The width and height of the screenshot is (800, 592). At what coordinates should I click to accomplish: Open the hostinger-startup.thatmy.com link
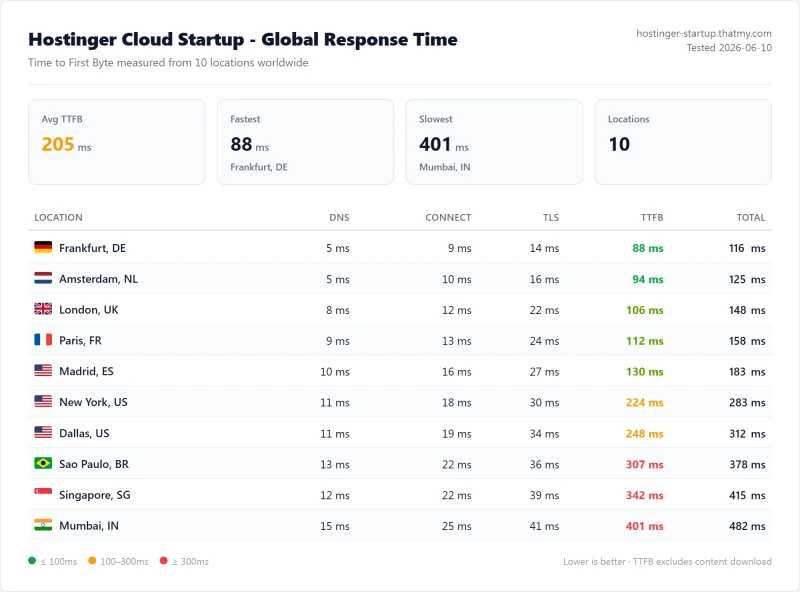point(704,33)
